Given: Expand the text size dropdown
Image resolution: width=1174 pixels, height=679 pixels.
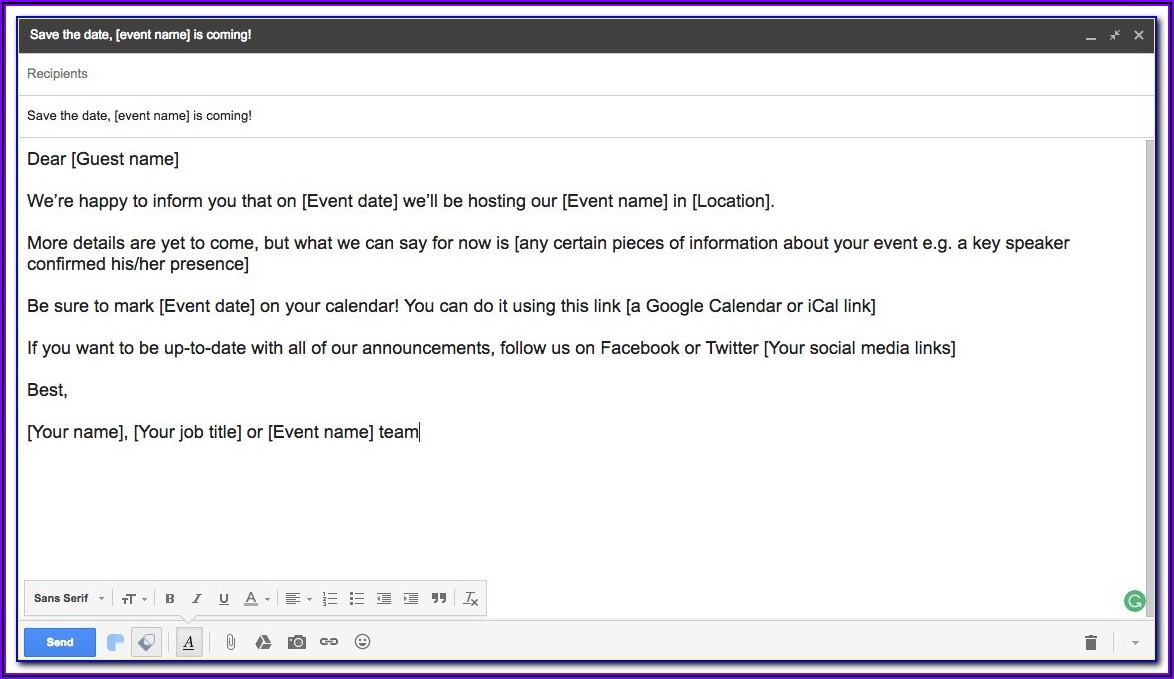Looking at the screenshot, I should click(133, 599).
